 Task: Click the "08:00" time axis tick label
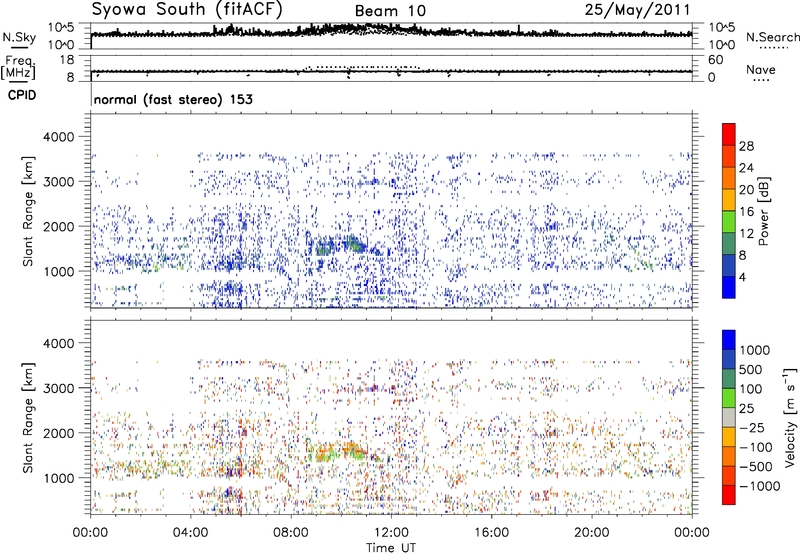click(291, 533)
